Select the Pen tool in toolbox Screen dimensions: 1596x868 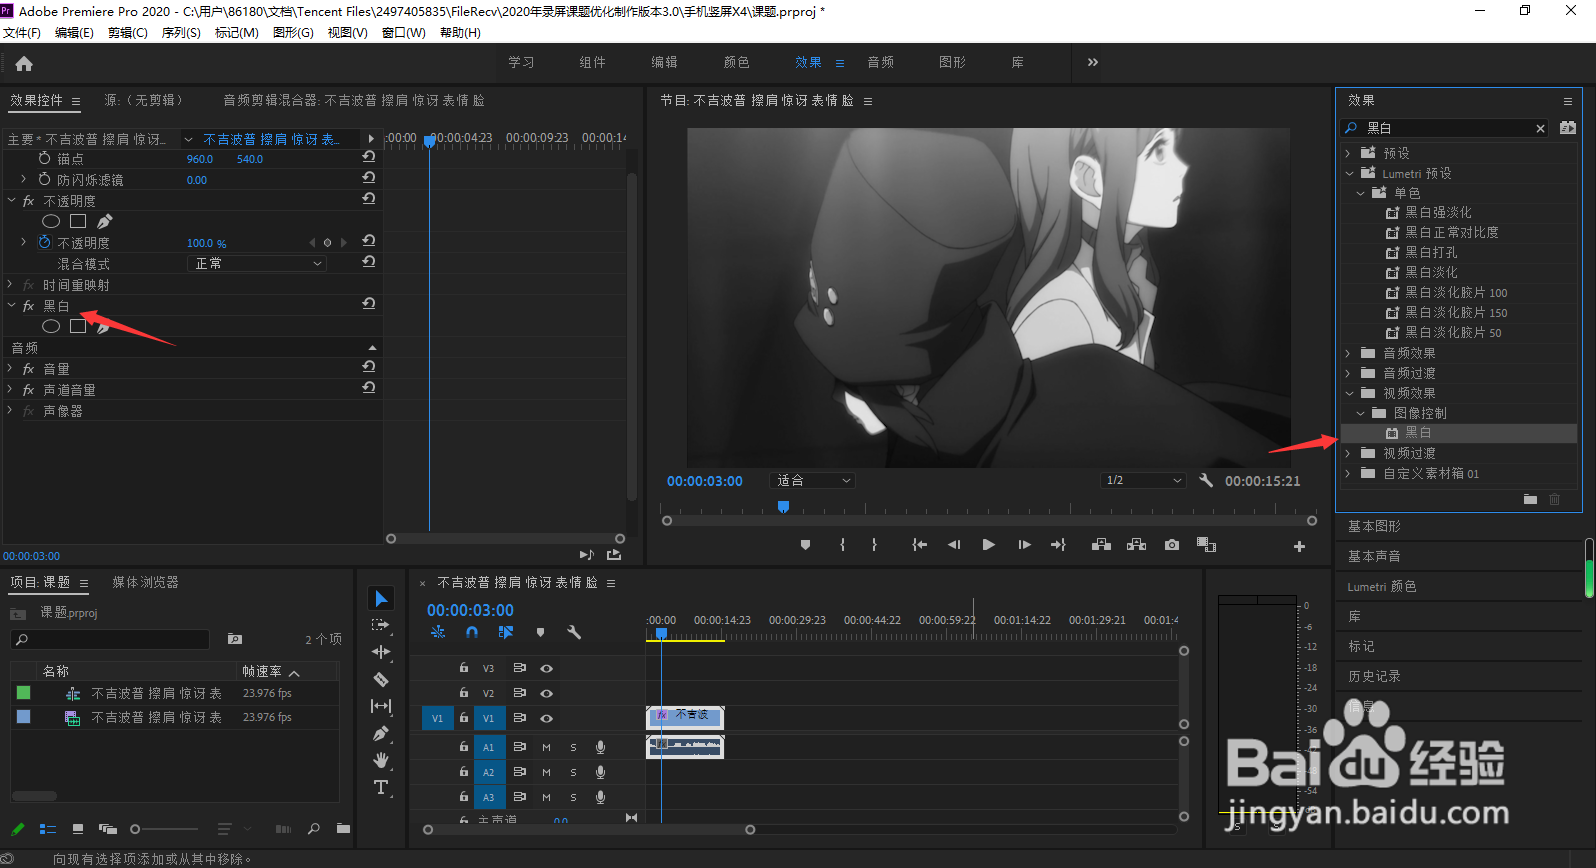[x=381, y=733]
